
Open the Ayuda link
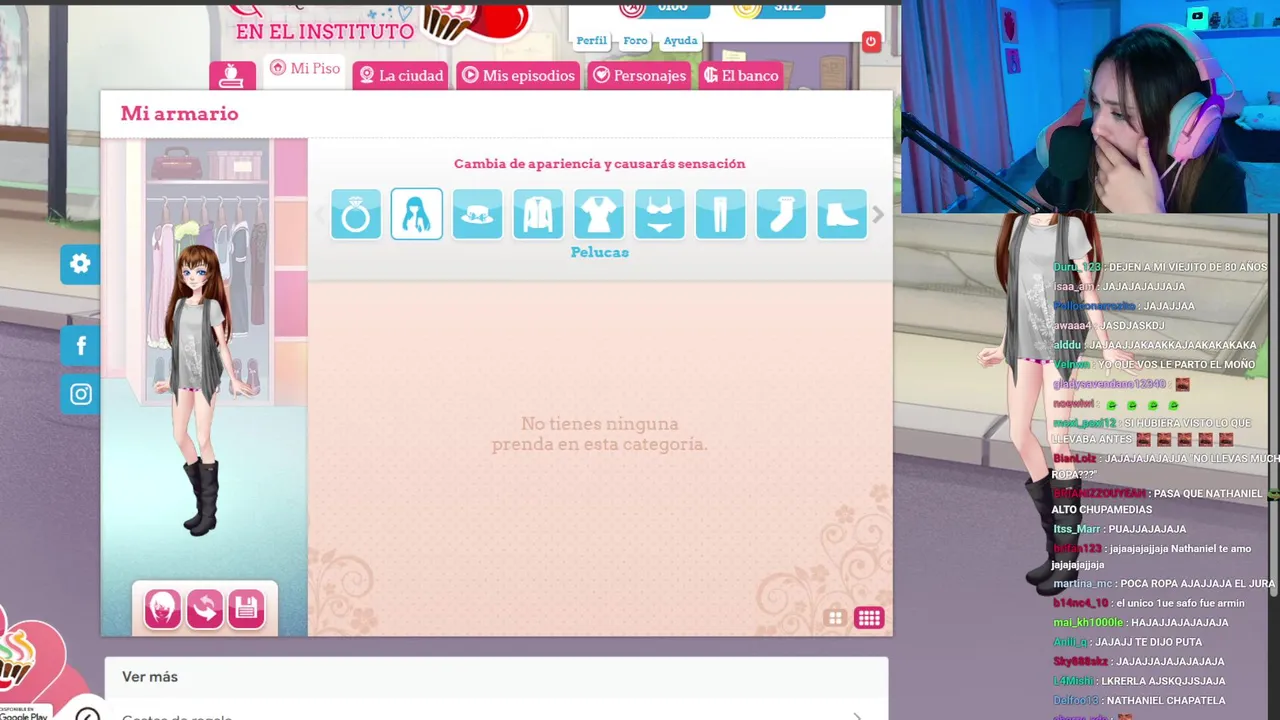[x=681, y=41]
